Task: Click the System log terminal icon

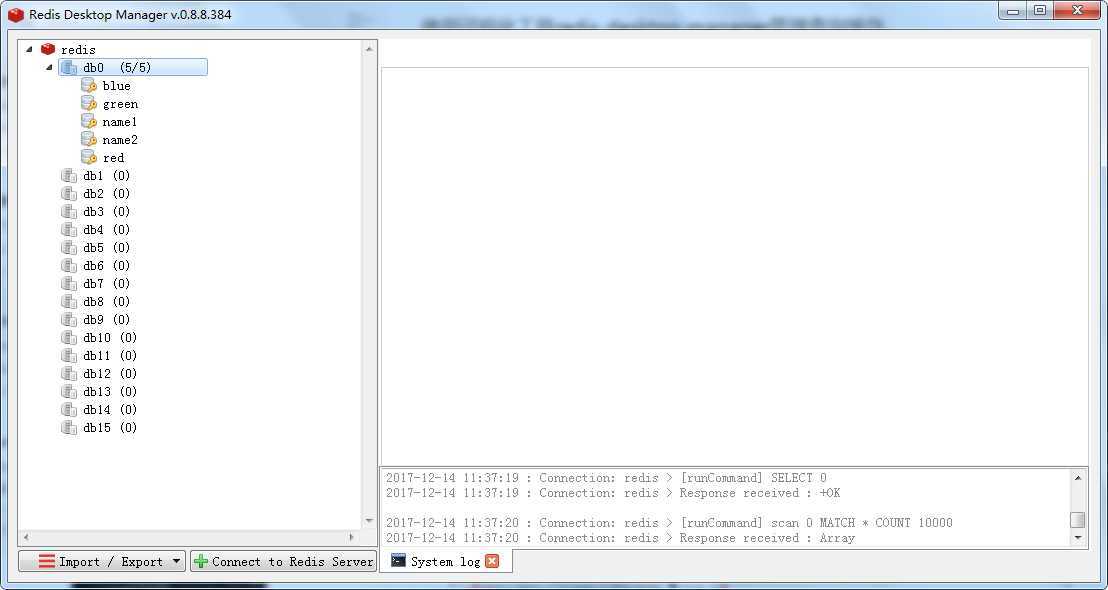Action: [399, 561]
